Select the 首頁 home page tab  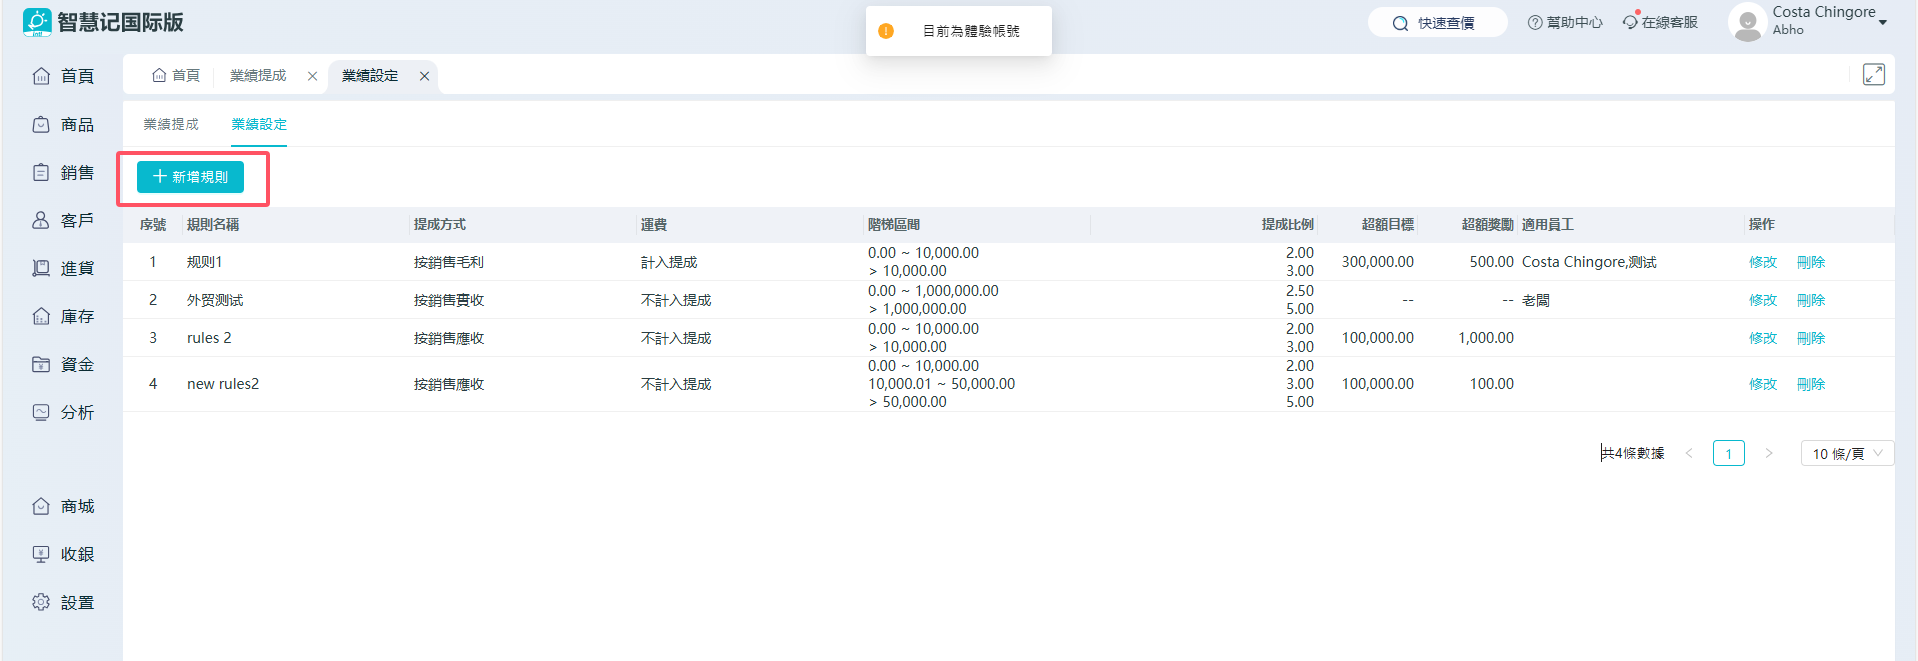[x=176, y=76]
